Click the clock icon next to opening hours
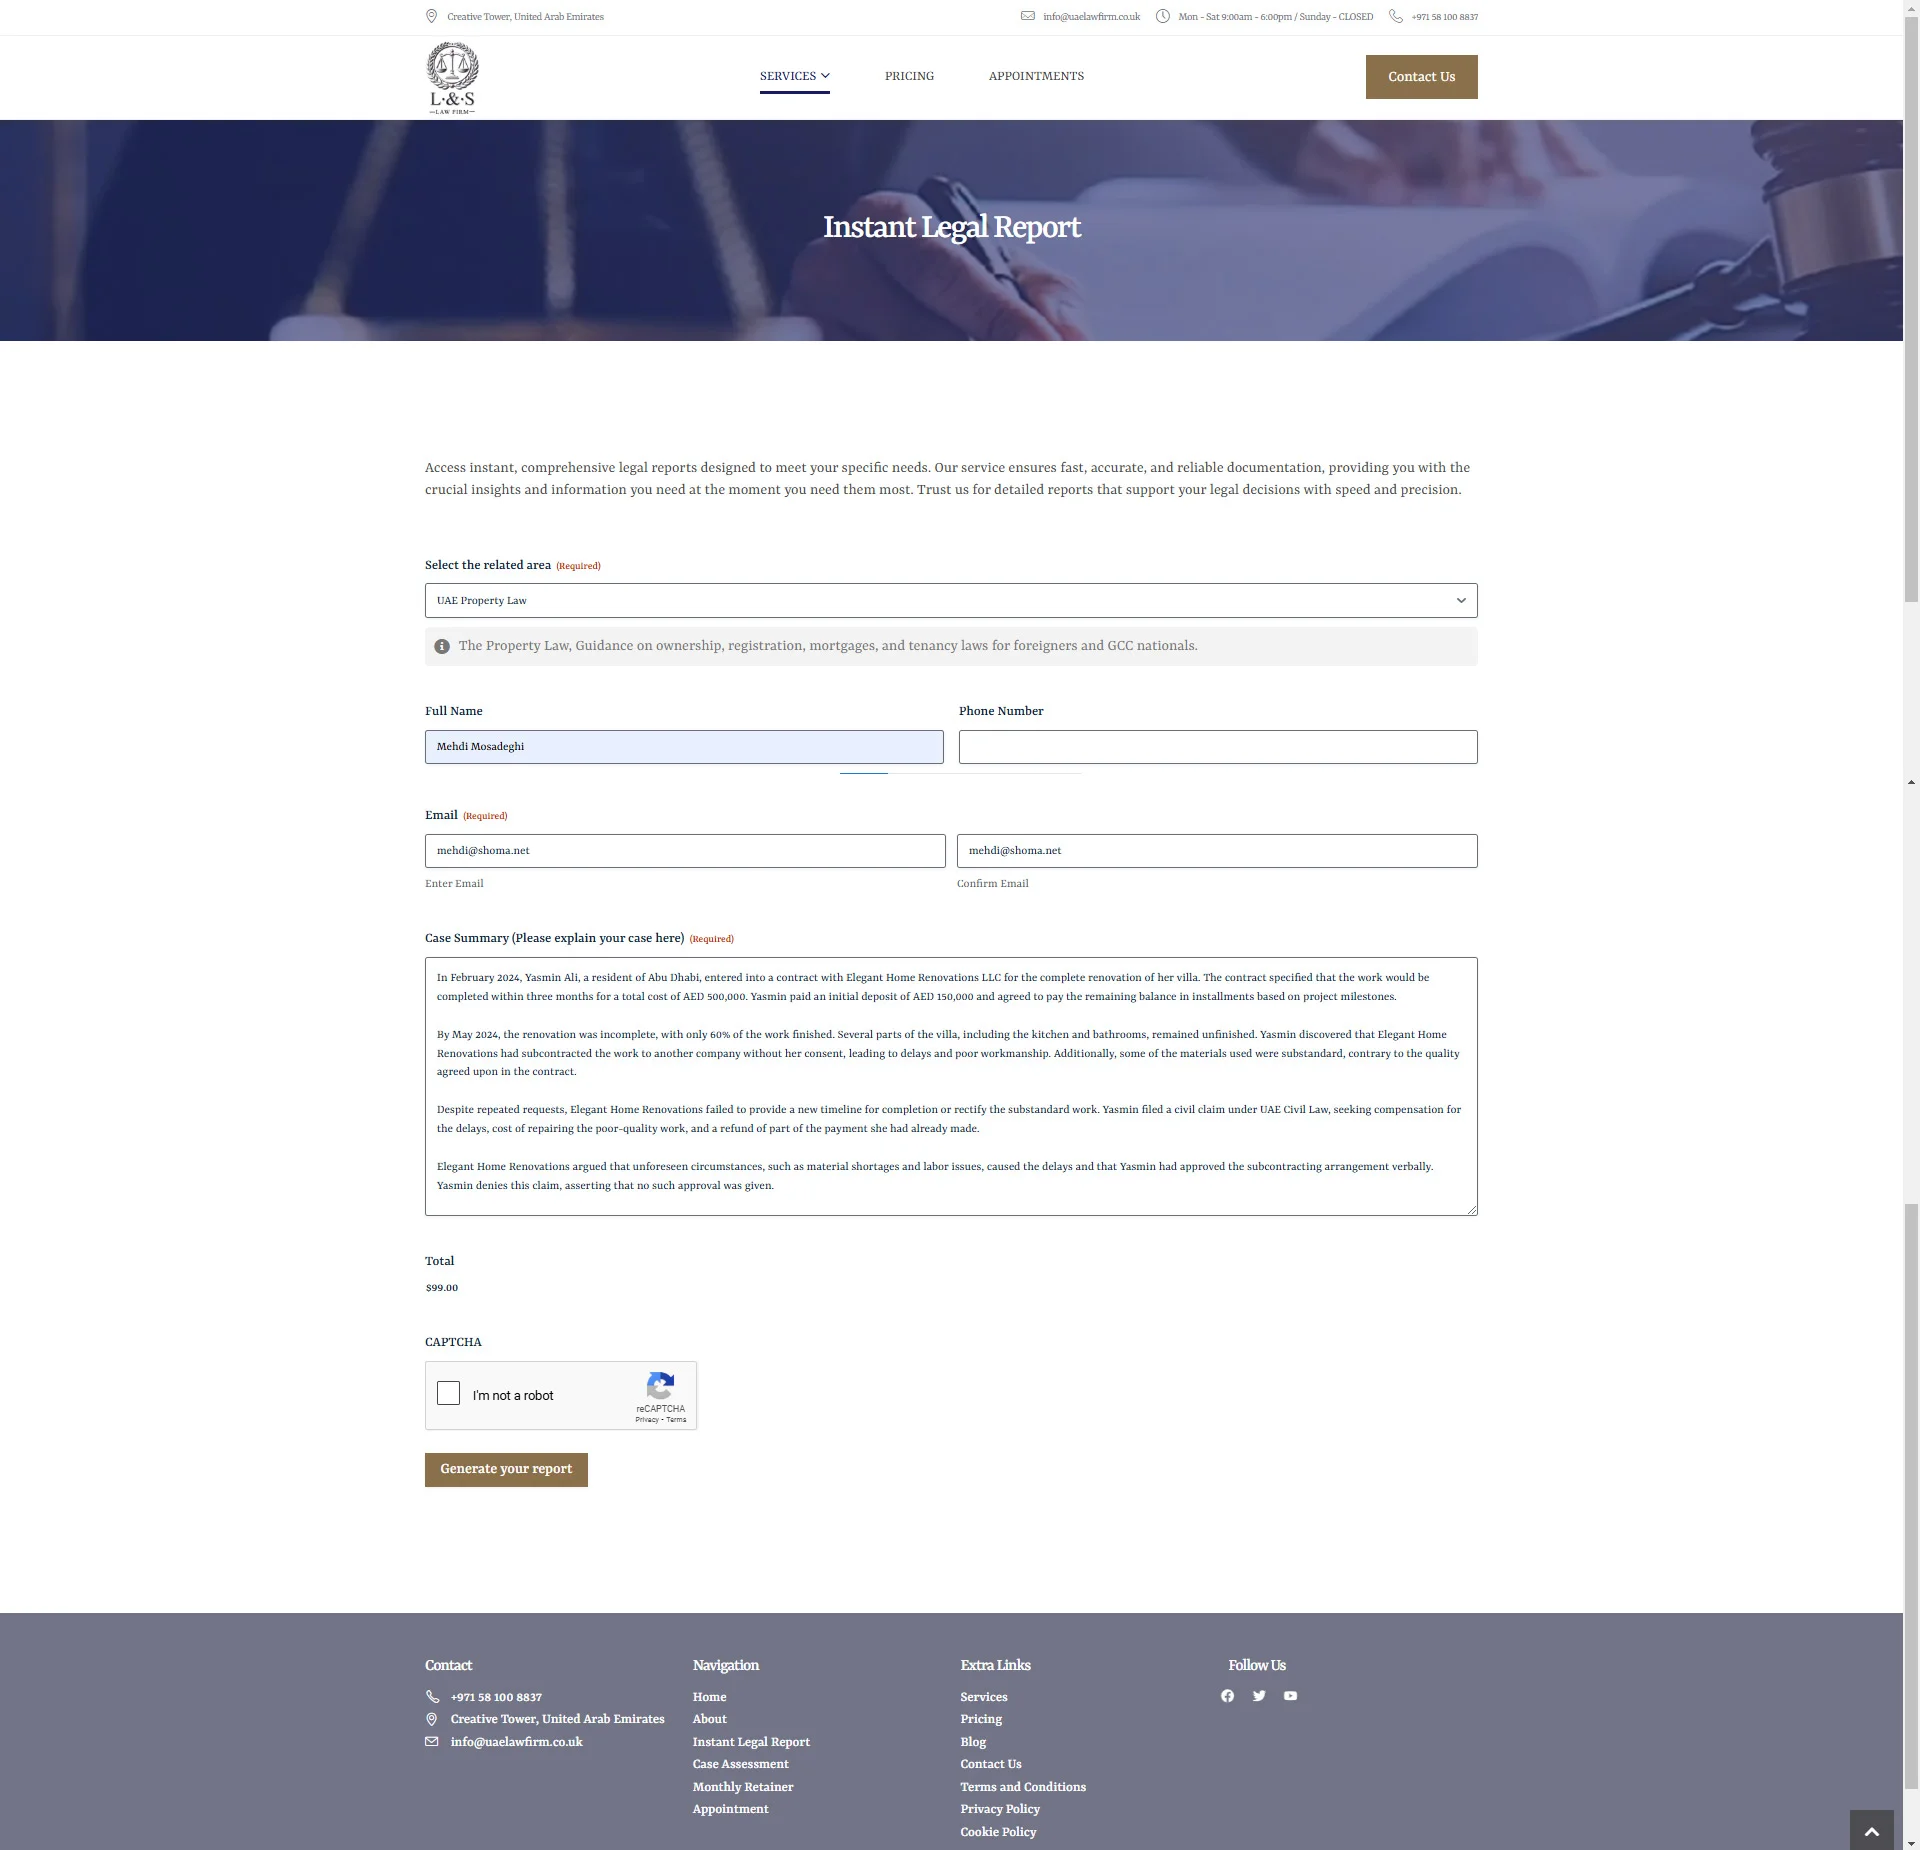This screenshot has width=1920, height=1850. point(1162,16)
